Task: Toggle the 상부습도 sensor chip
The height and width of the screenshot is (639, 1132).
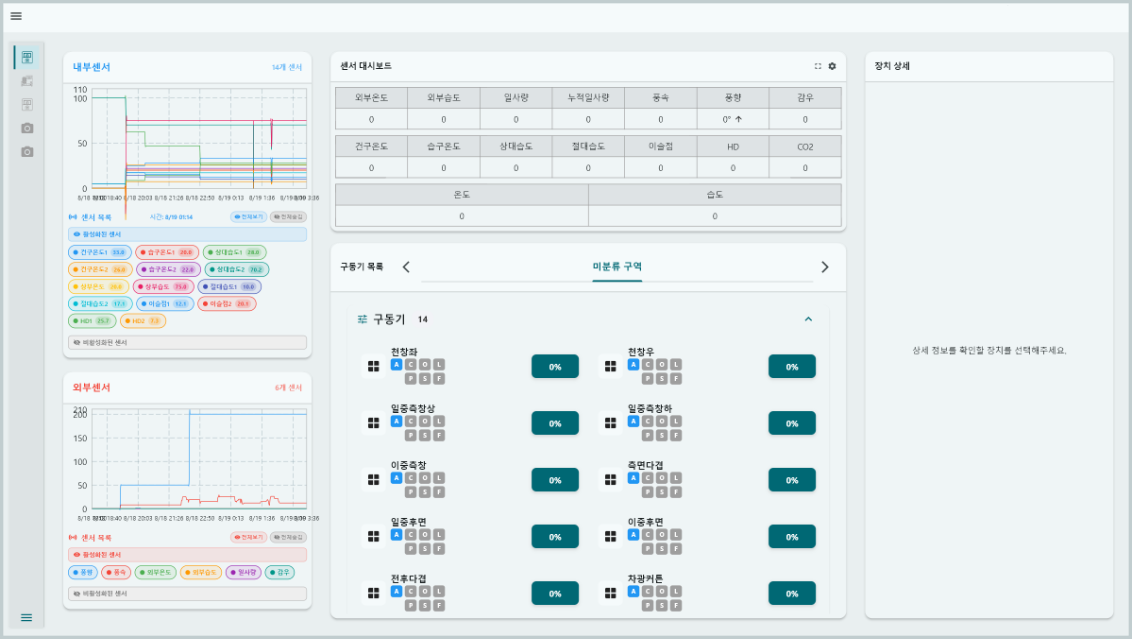Action: (163, 286)
